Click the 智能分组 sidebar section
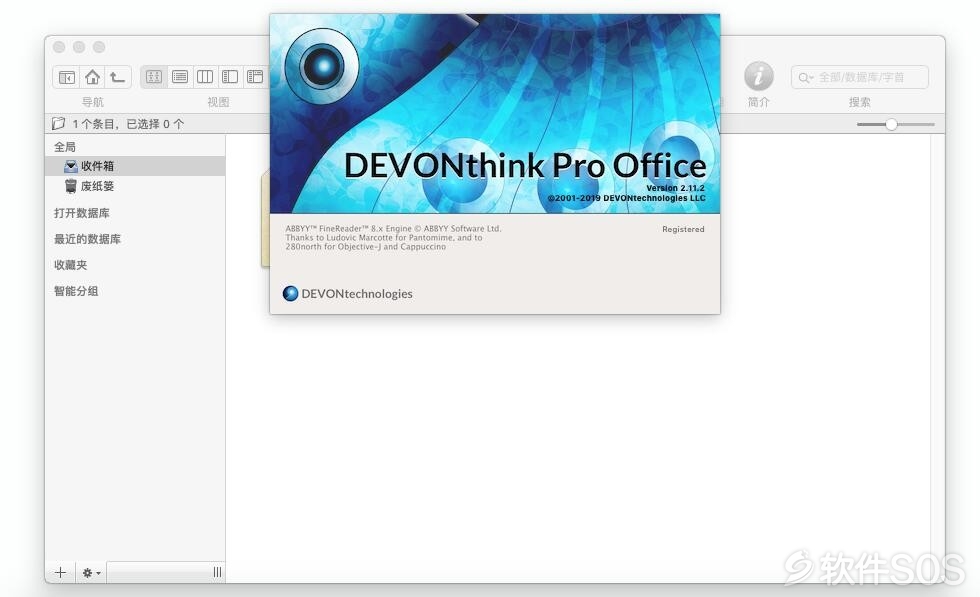980x597 pixels. click(x=76, y=291)
